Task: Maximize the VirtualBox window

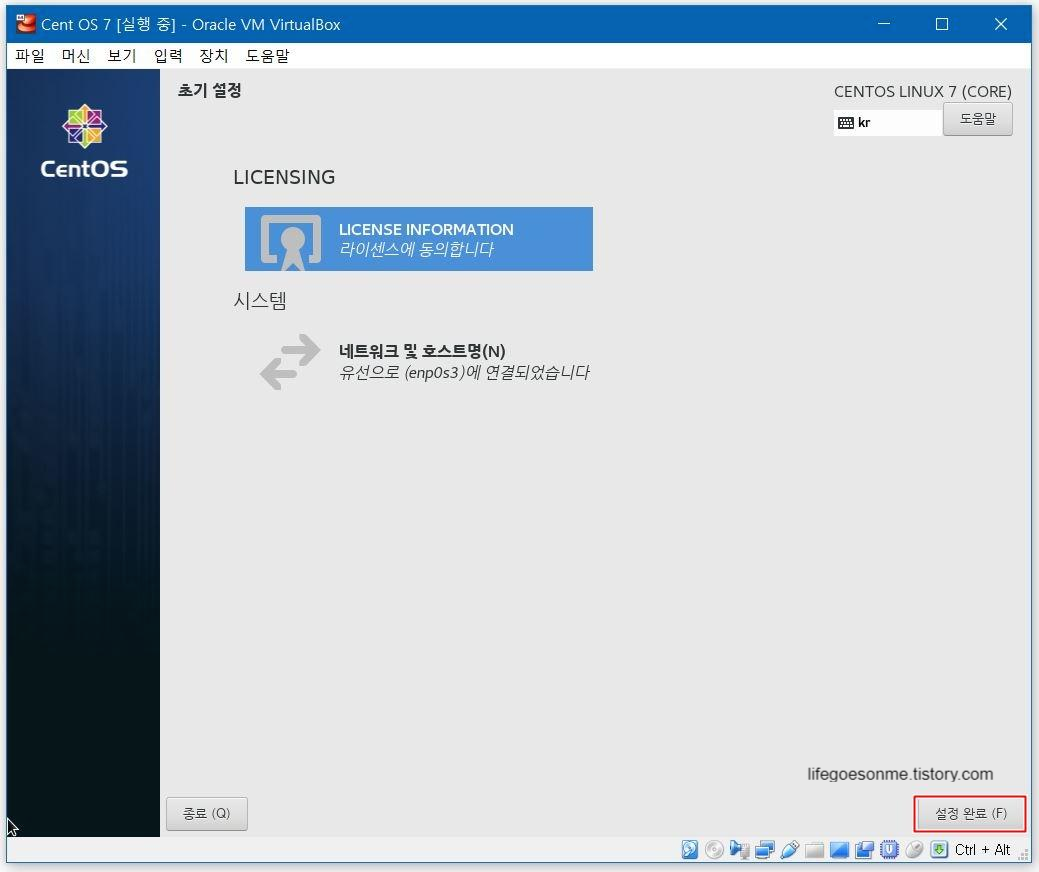Action: coord(942,24)
